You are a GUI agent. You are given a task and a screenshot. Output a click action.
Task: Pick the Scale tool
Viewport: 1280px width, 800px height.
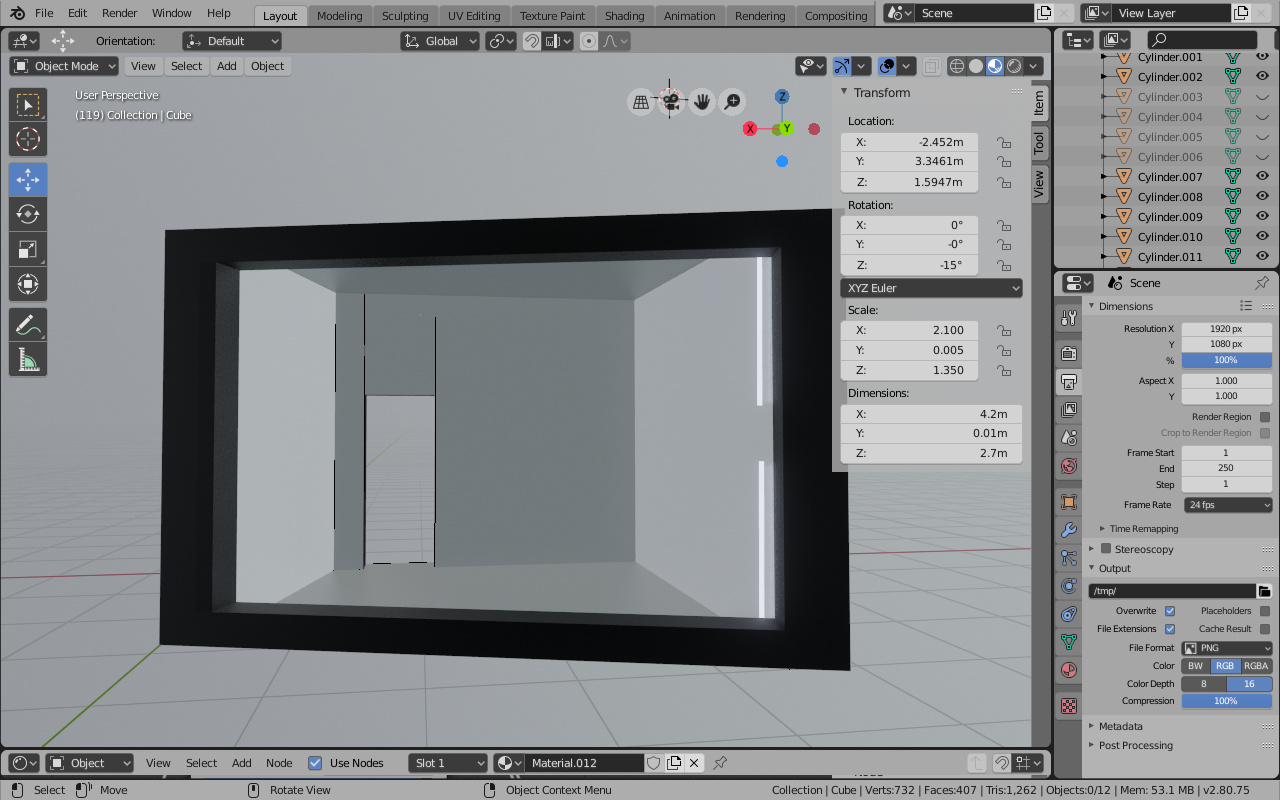click(29, 250)
